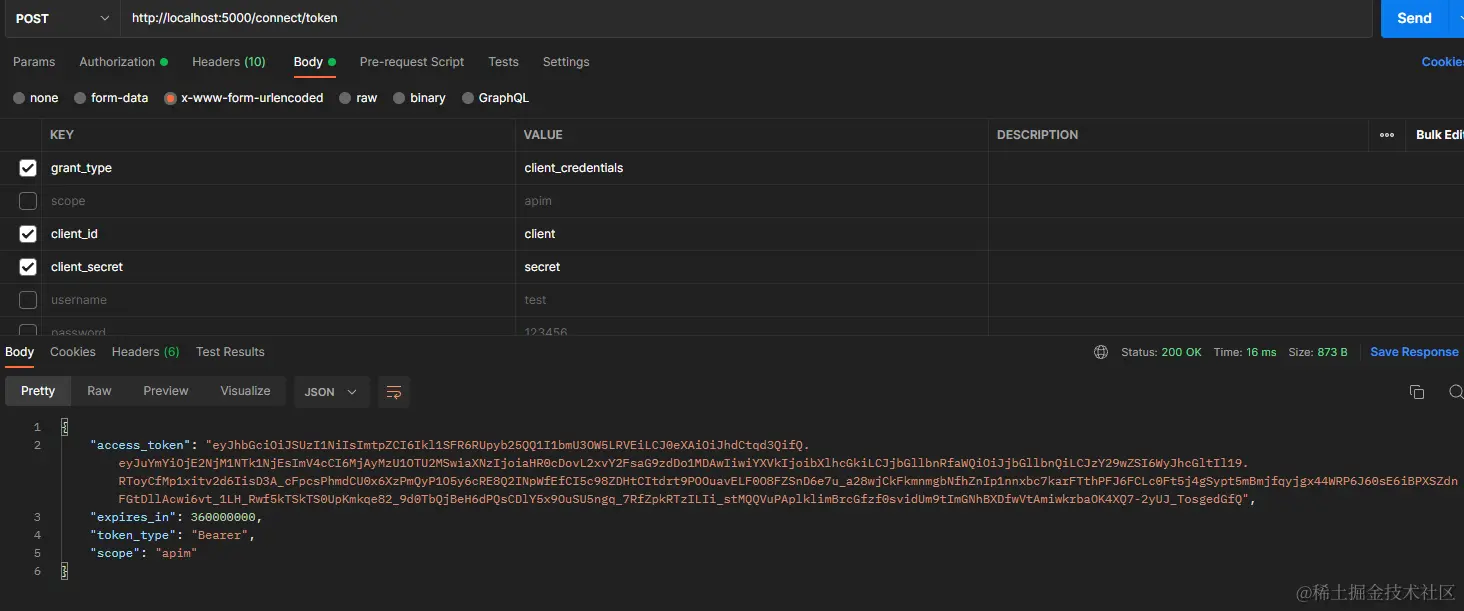1464x611 pixels.
Task: Click the Bulk Edit link
Action: pos(1439,135)
